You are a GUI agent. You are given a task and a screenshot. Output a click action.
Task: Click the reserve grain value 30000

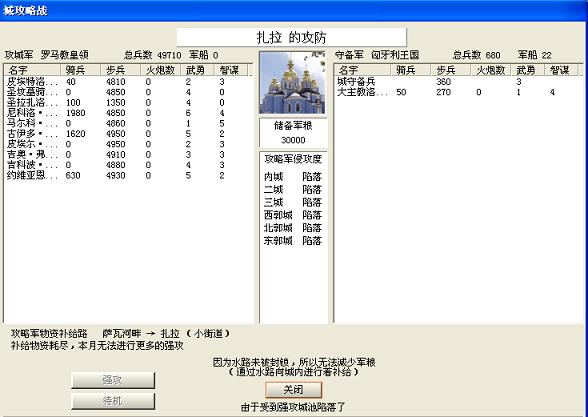[293, 140]
